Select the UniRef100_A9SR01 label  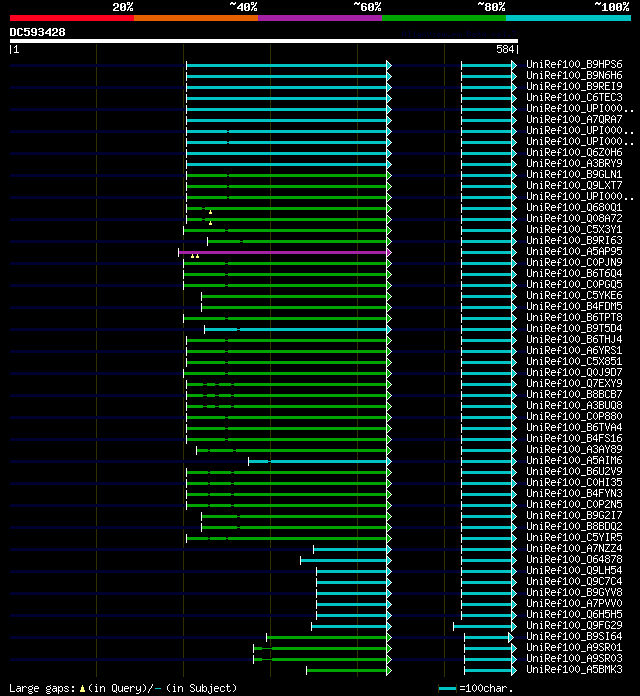tap(574, 648)
